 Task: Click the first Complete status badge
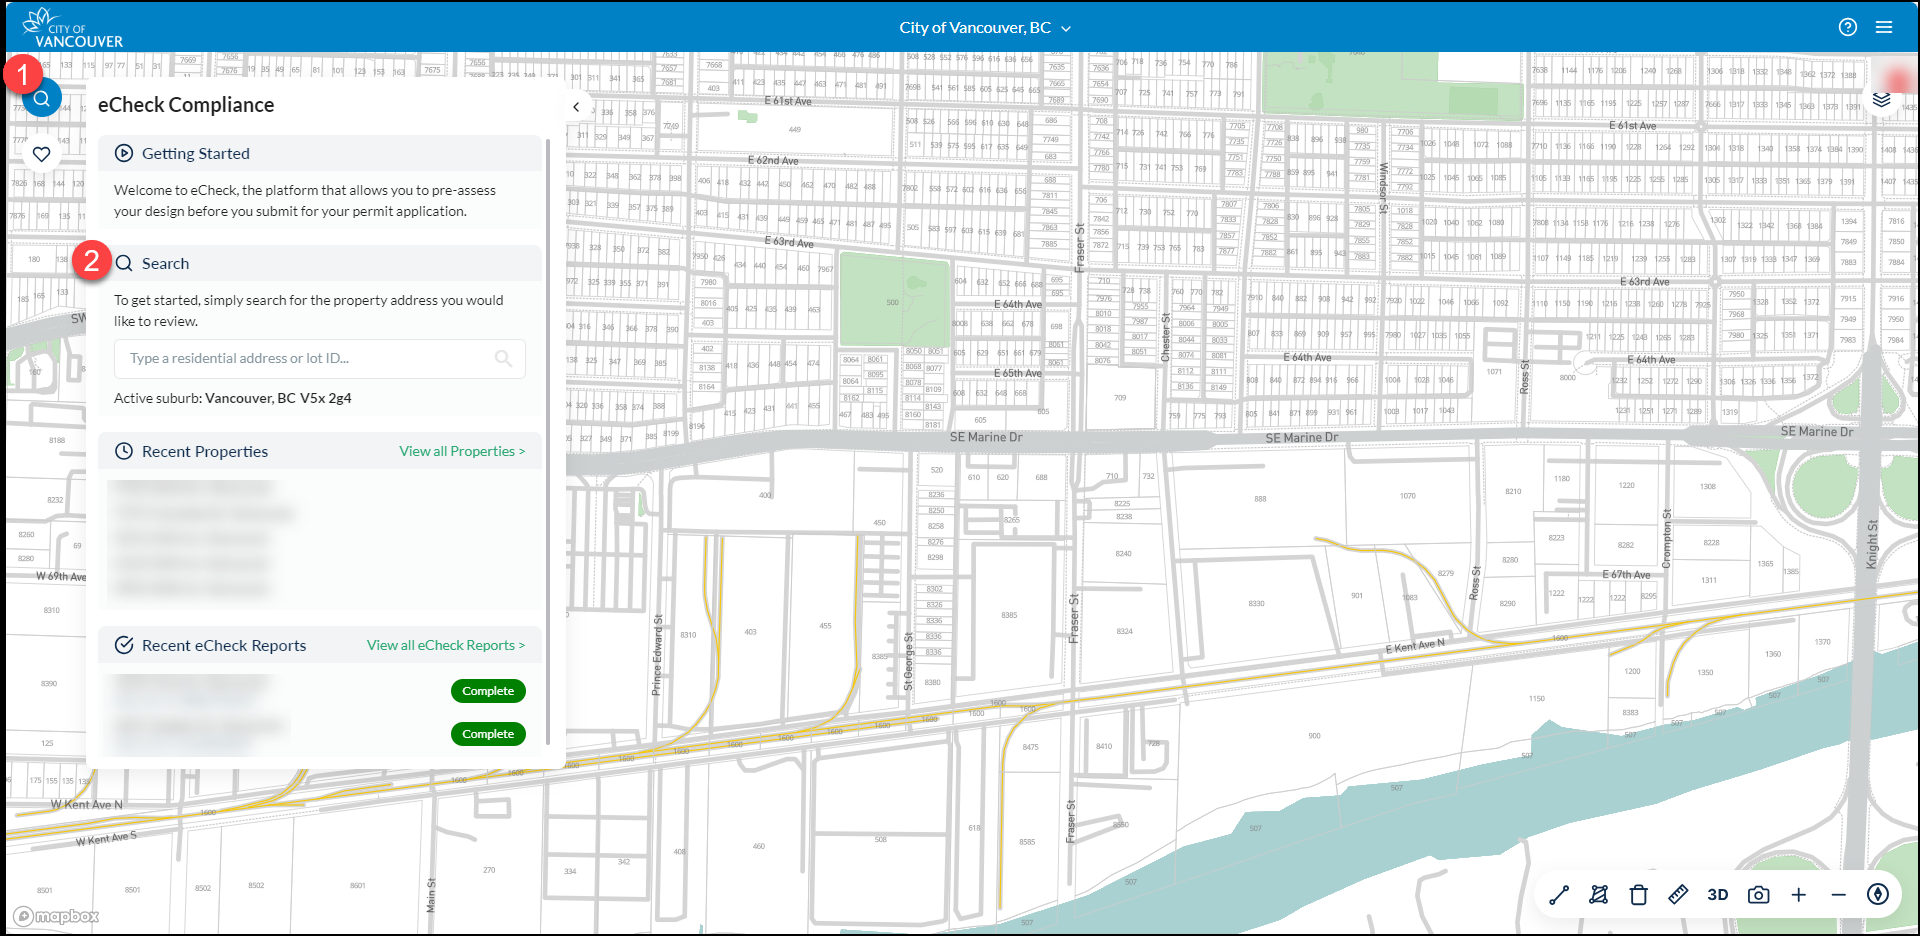coord(488,691)
